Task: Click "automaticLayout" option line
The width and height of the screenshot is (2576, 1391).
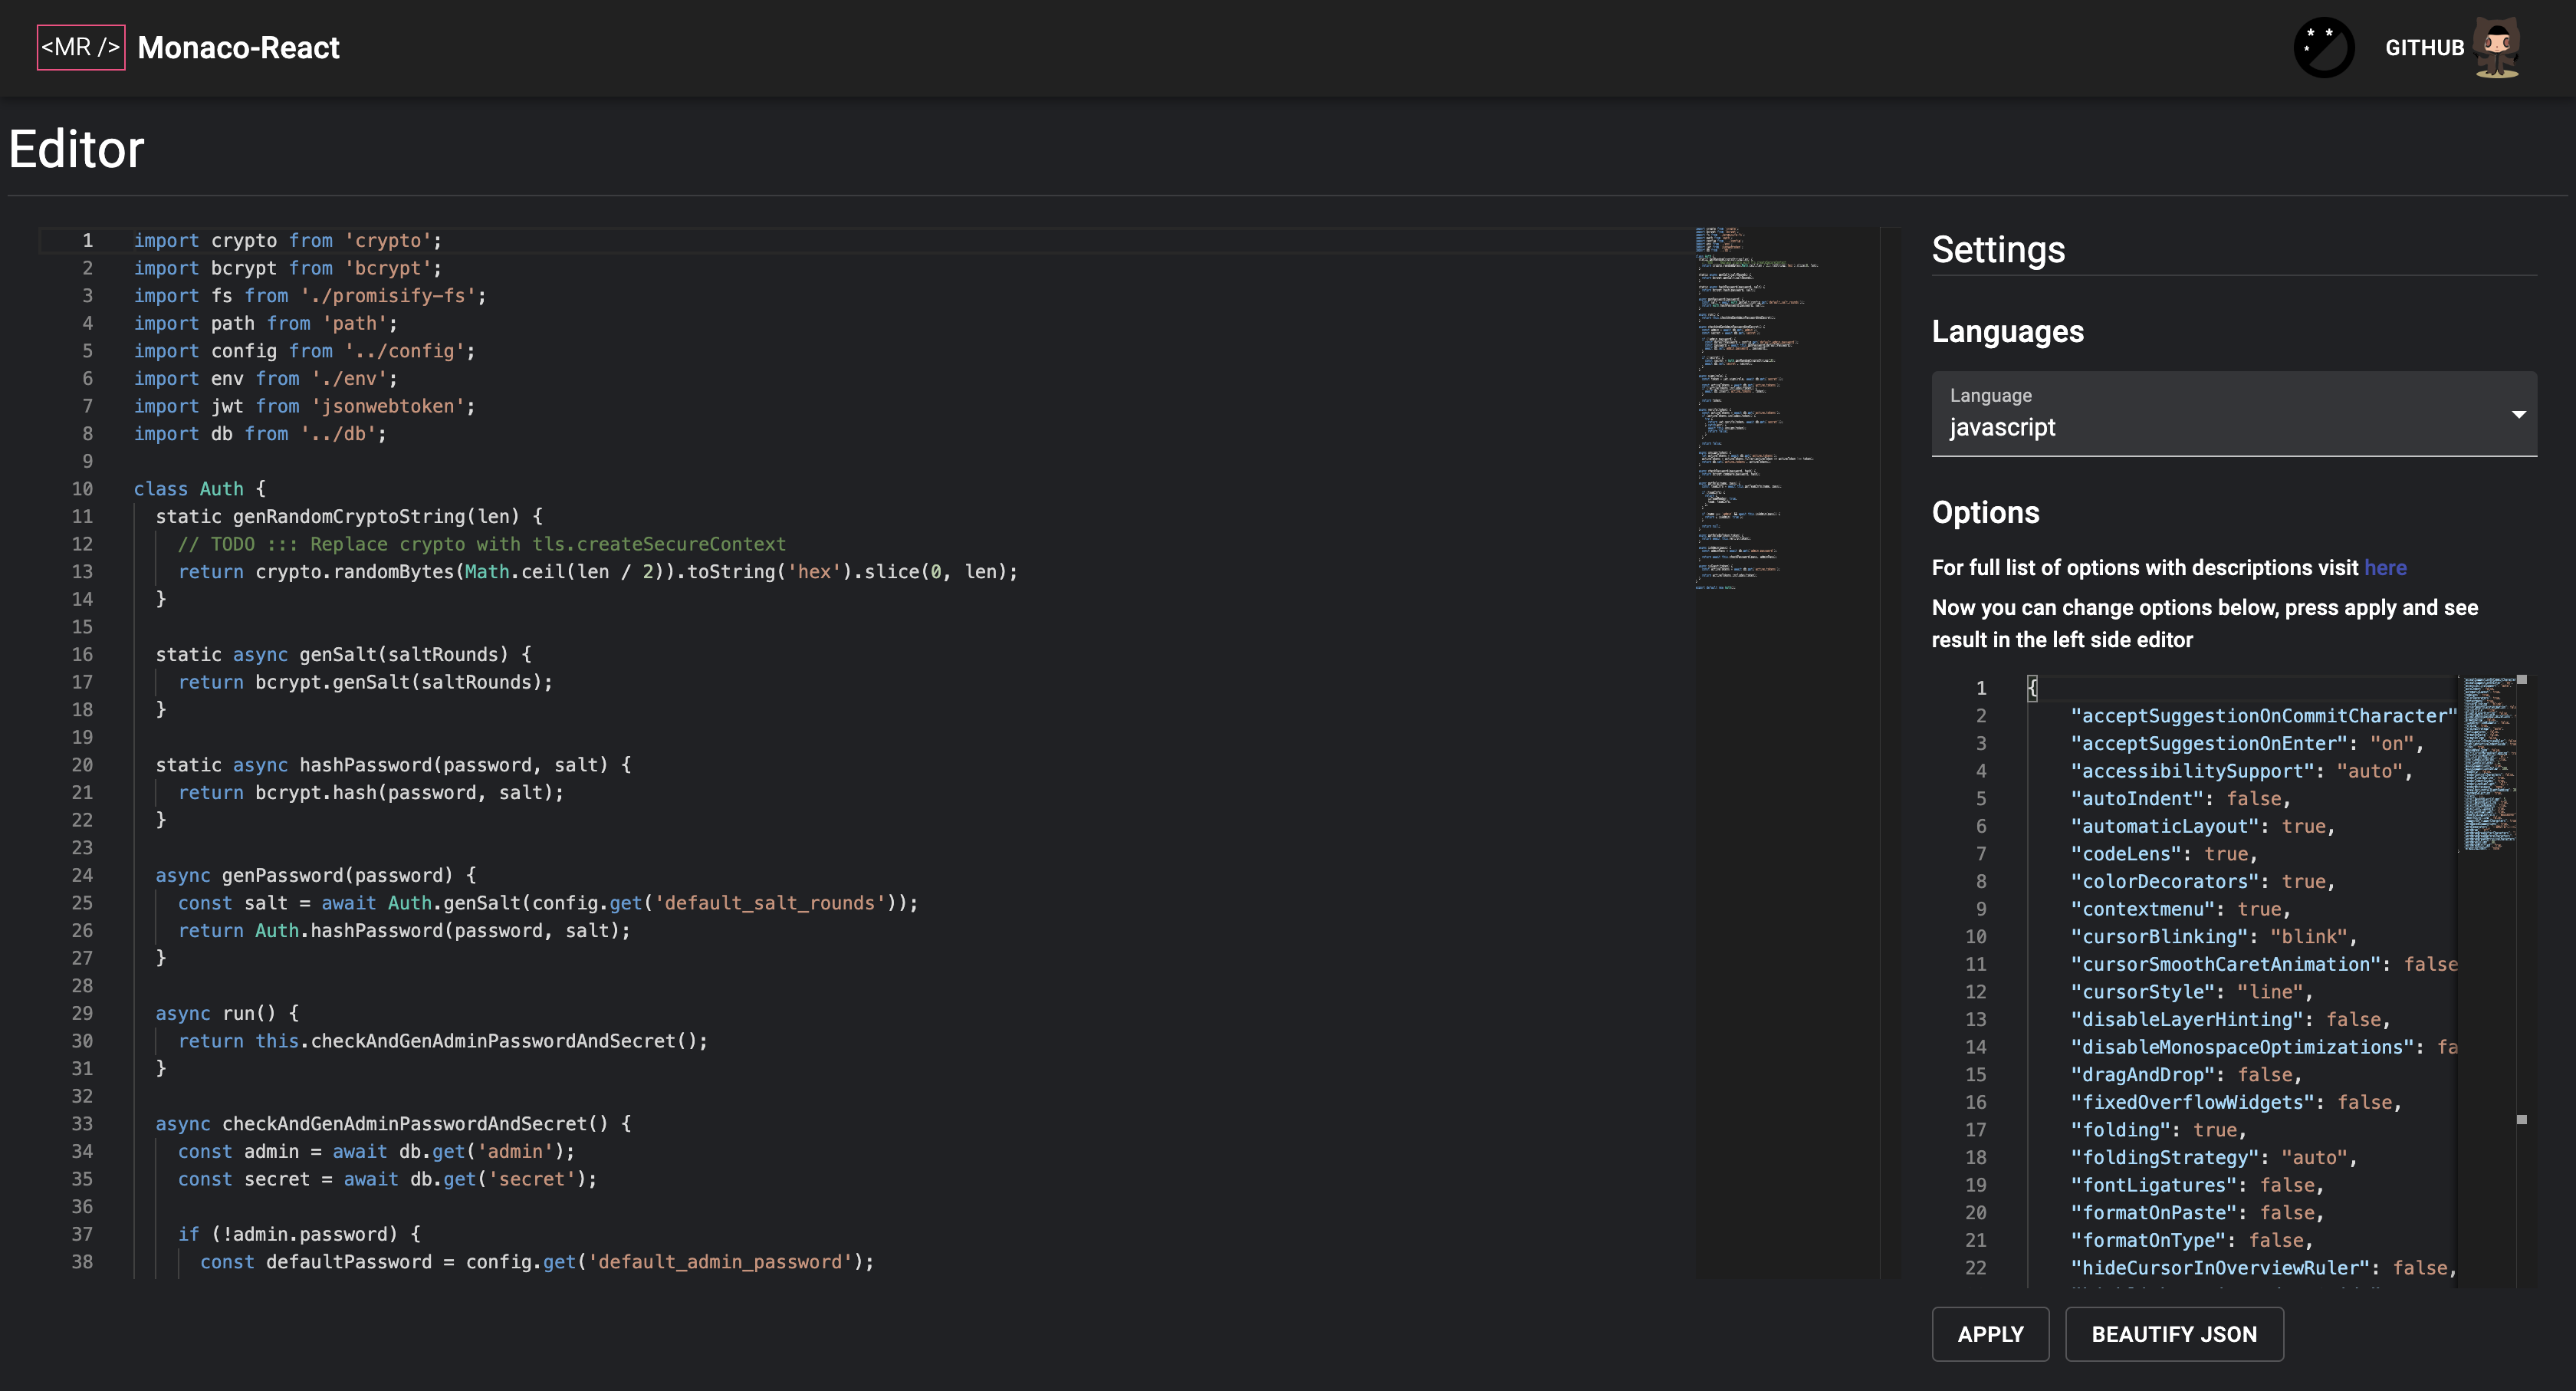Action: pos(2202,826)
